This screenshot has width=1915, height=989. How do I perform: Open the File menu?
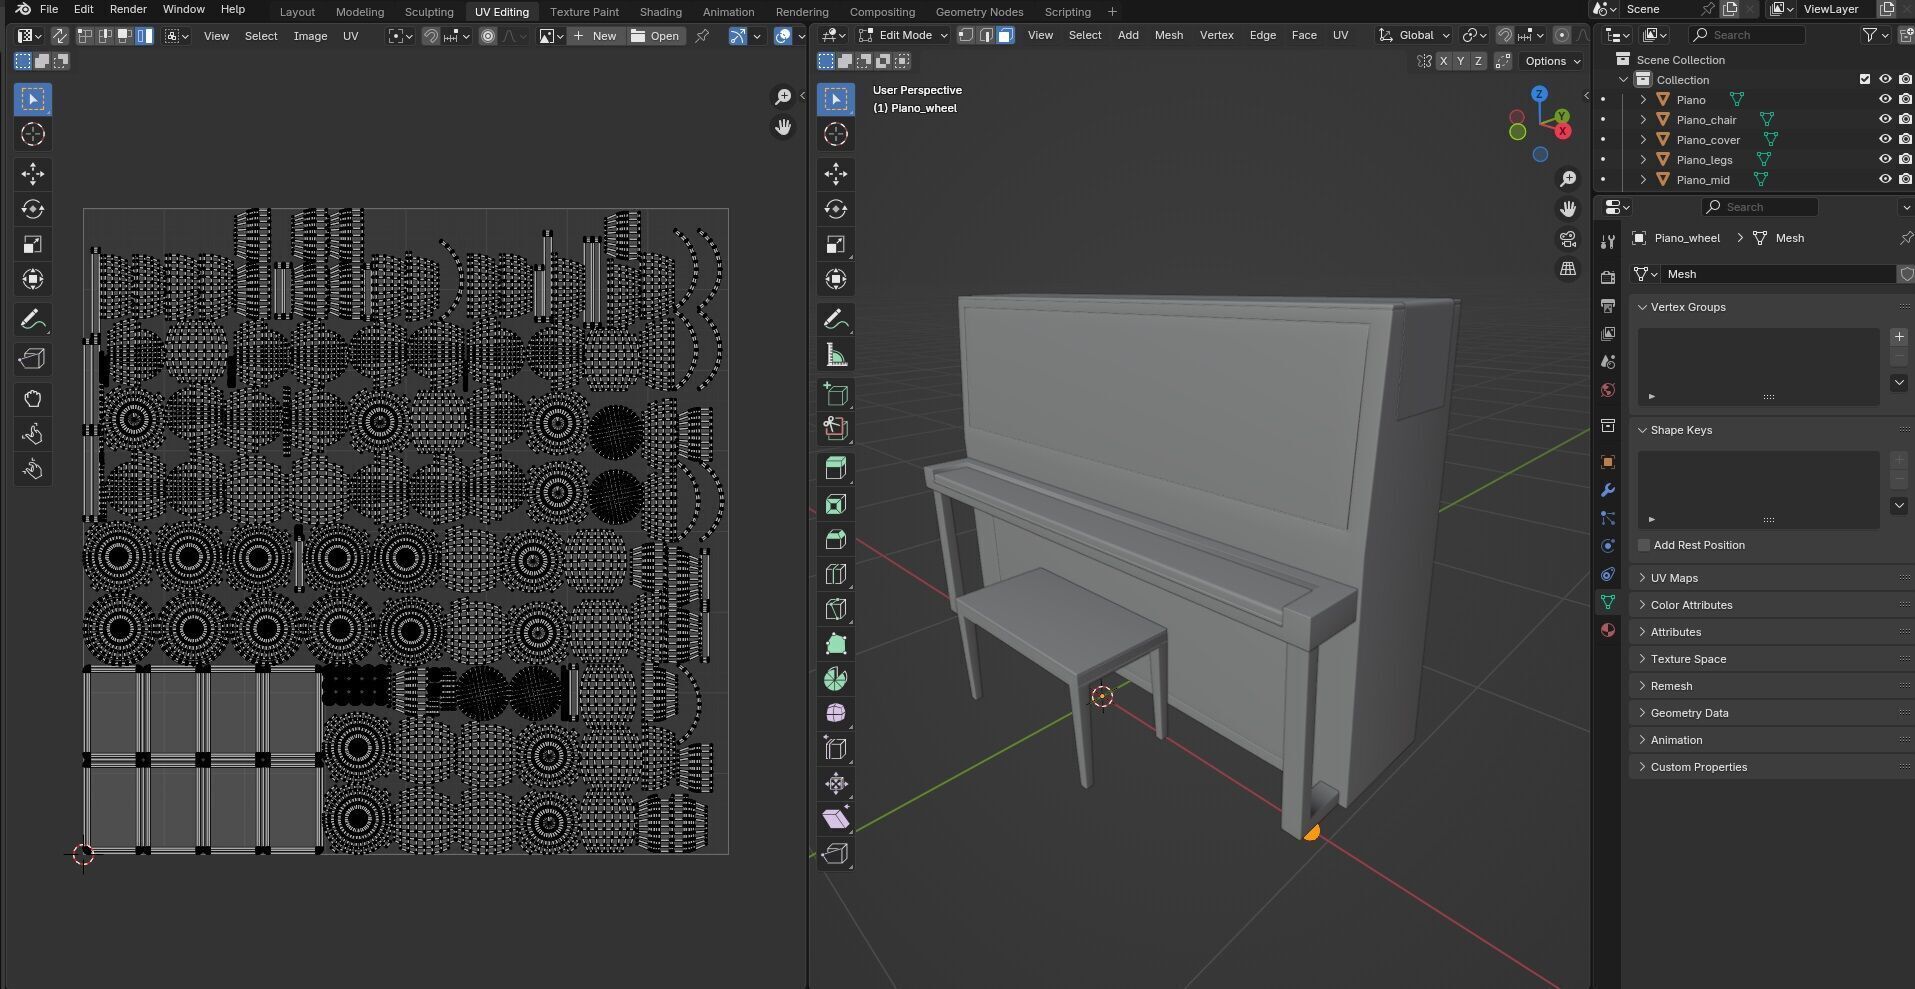click(48, 9)
